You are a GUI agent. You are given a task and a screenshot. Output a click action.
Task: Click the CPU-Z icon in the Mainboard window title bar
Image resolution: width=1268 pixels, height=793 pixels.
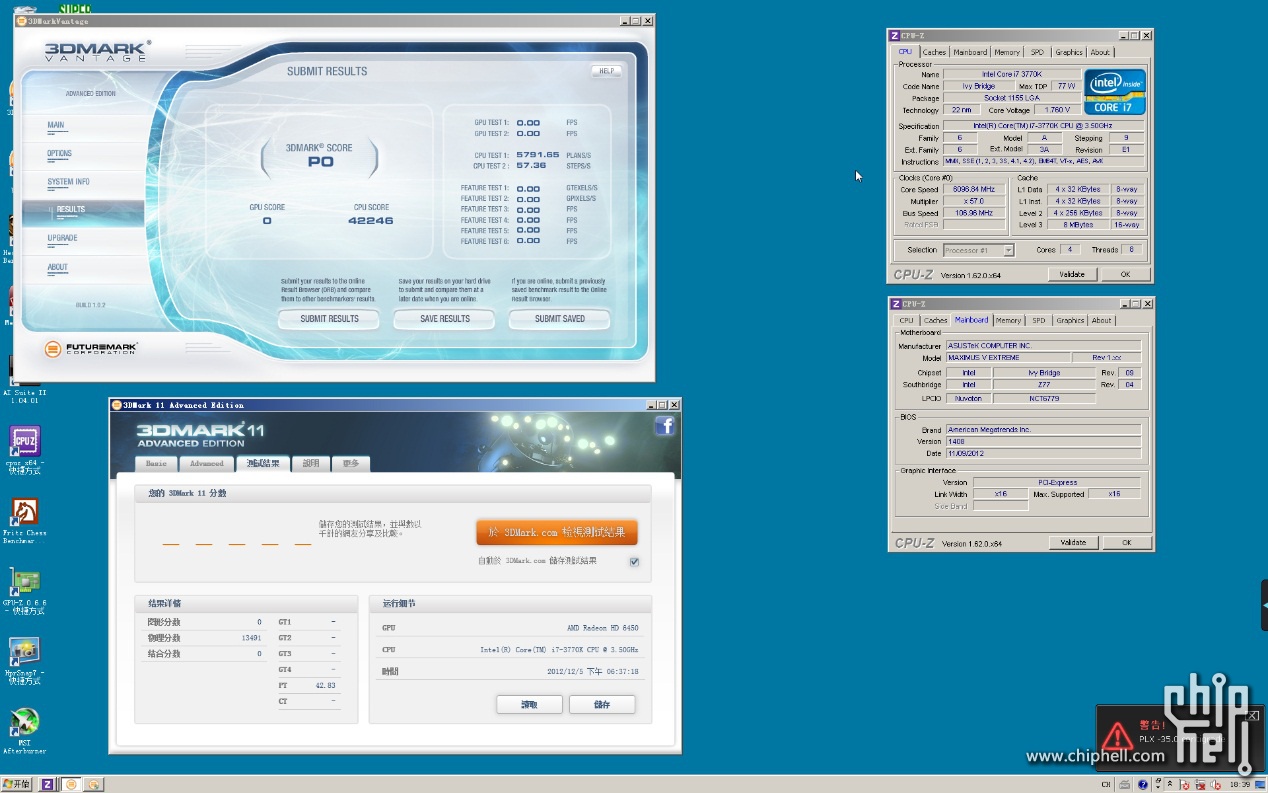894,303
